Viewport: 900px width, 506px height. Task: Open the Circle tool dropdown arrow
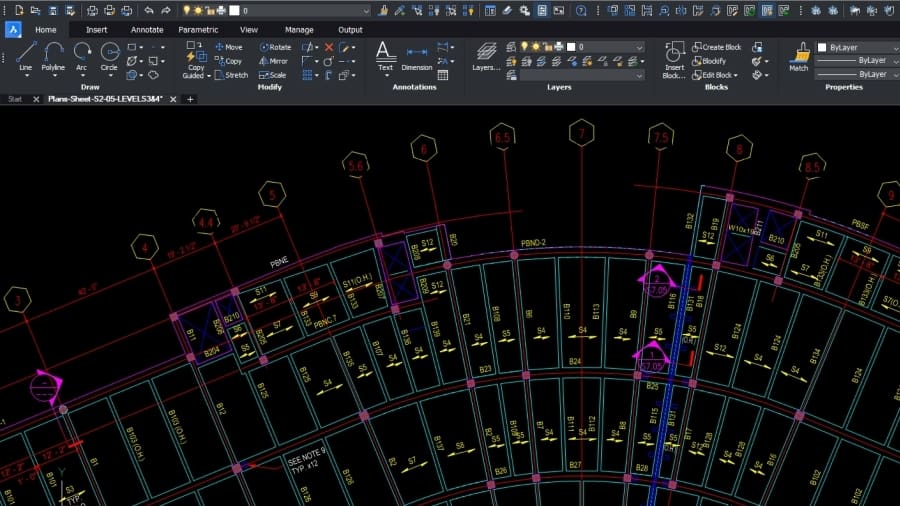pos(109,75)
